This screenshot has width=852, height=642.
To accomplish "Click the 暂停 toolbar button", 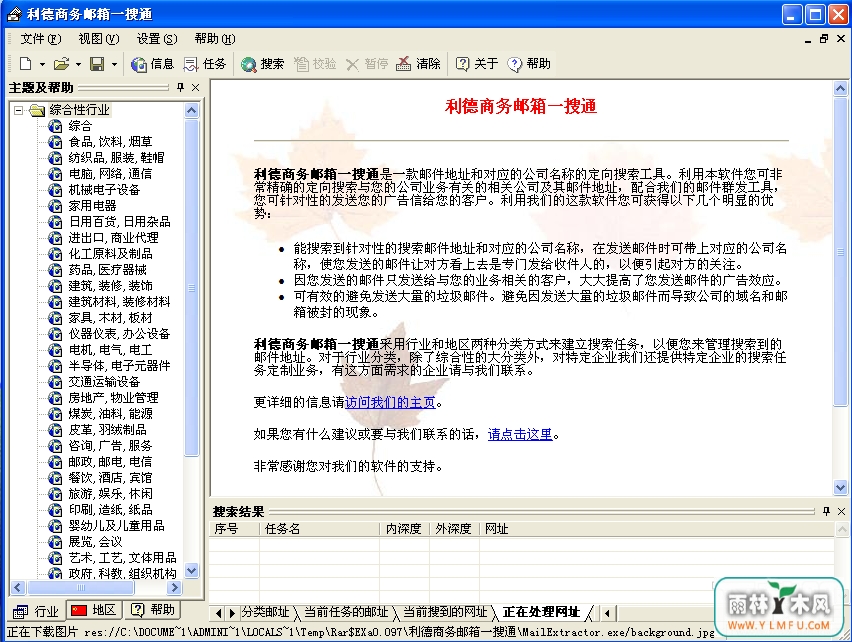I will (367, 64).
